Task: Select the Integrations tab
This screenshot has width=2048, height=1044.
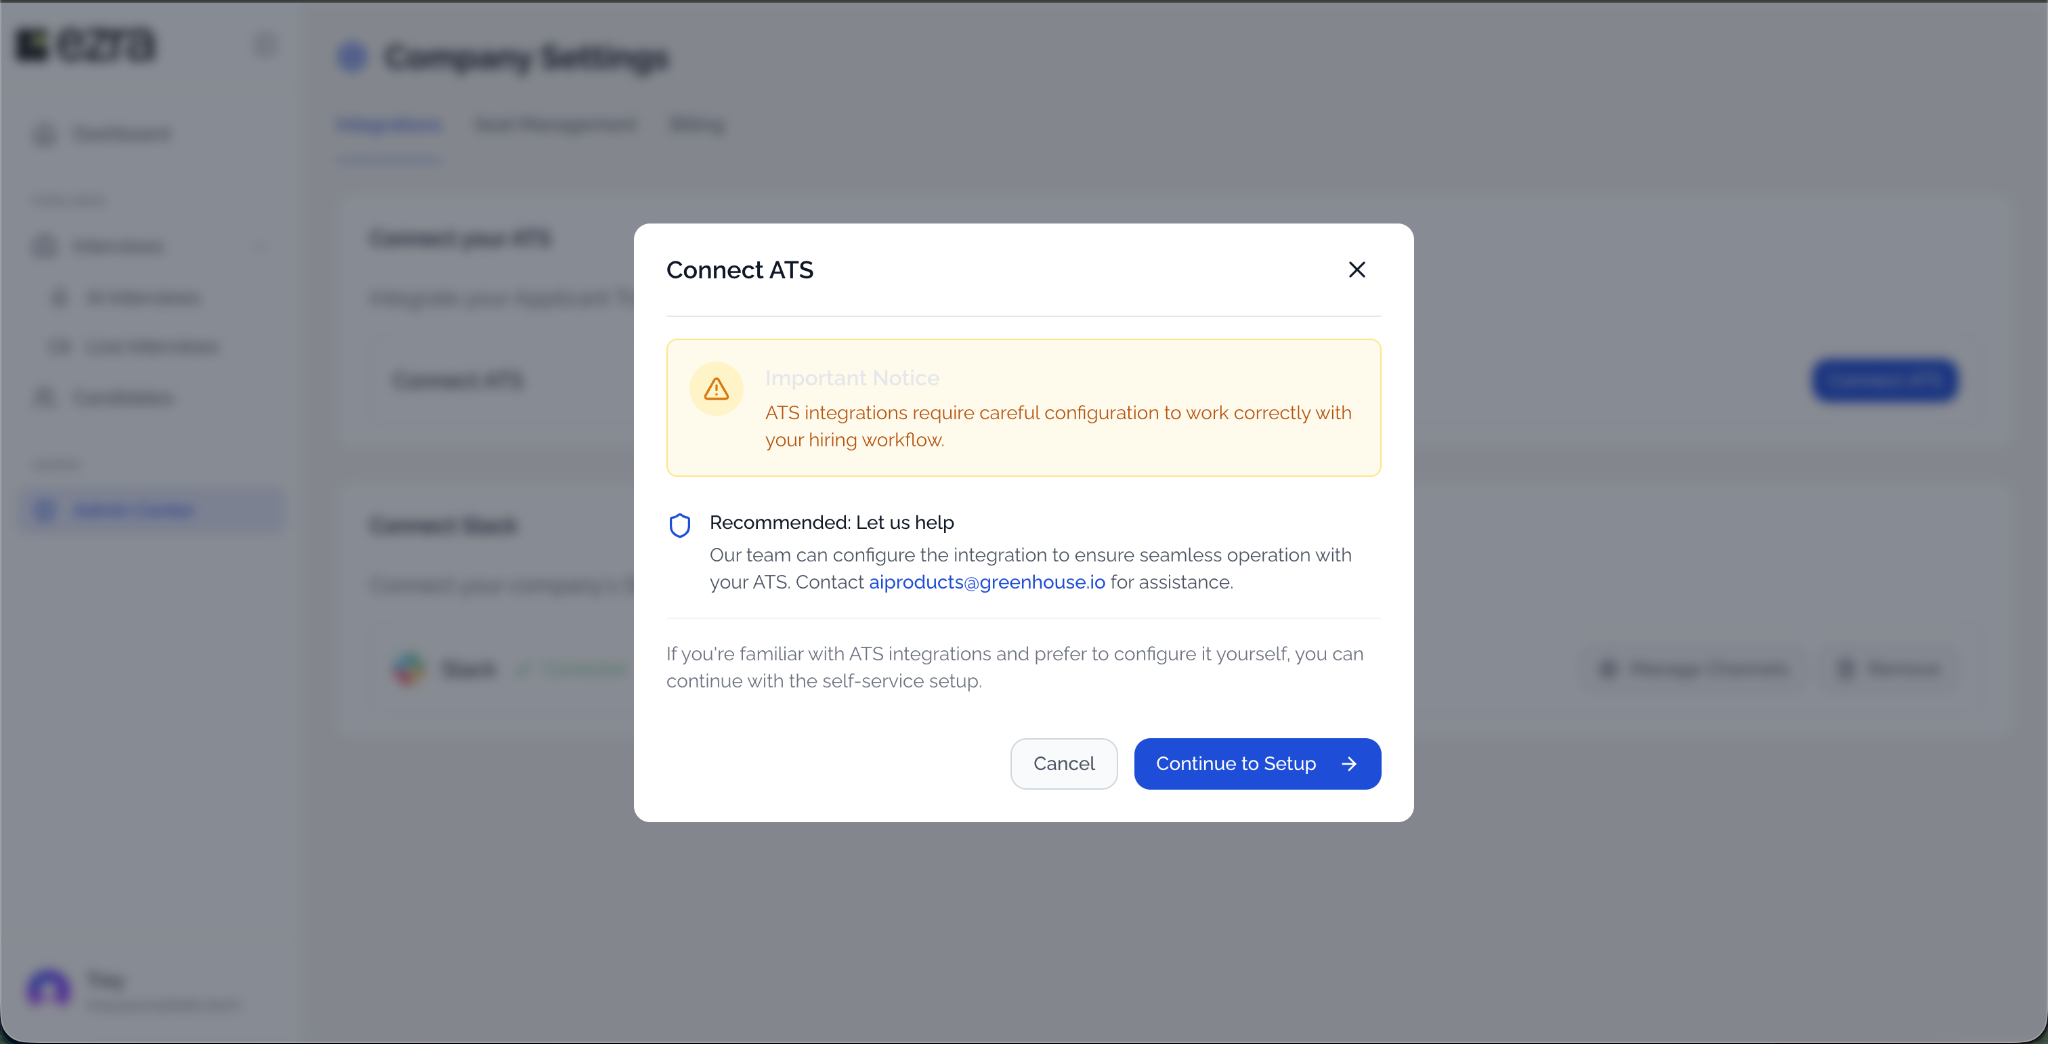Action: 389,125
